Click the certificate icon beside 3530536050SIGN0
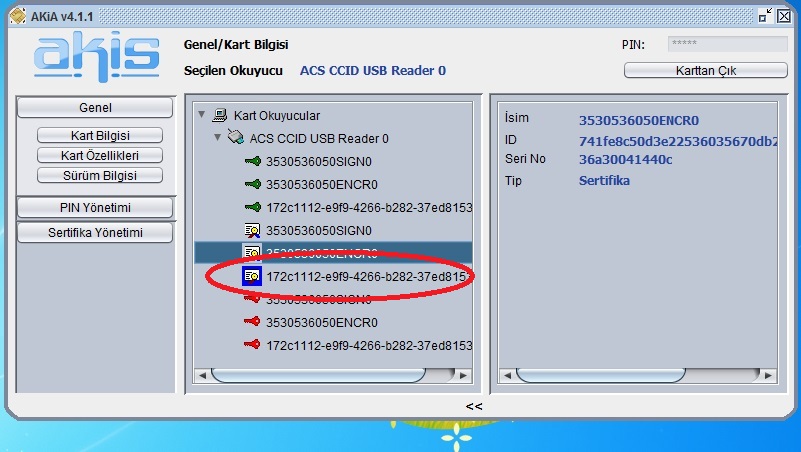Screen dimensions: 801x452 (252, 230)
